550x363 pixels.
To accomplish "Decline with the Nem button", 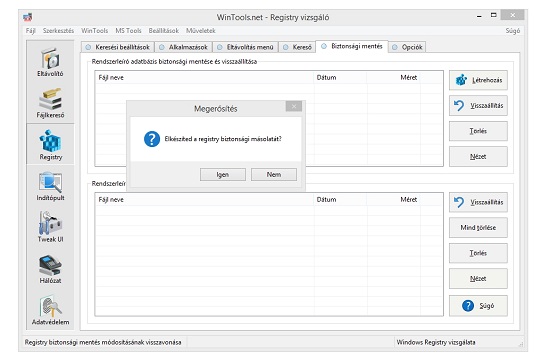I will 274,175.
